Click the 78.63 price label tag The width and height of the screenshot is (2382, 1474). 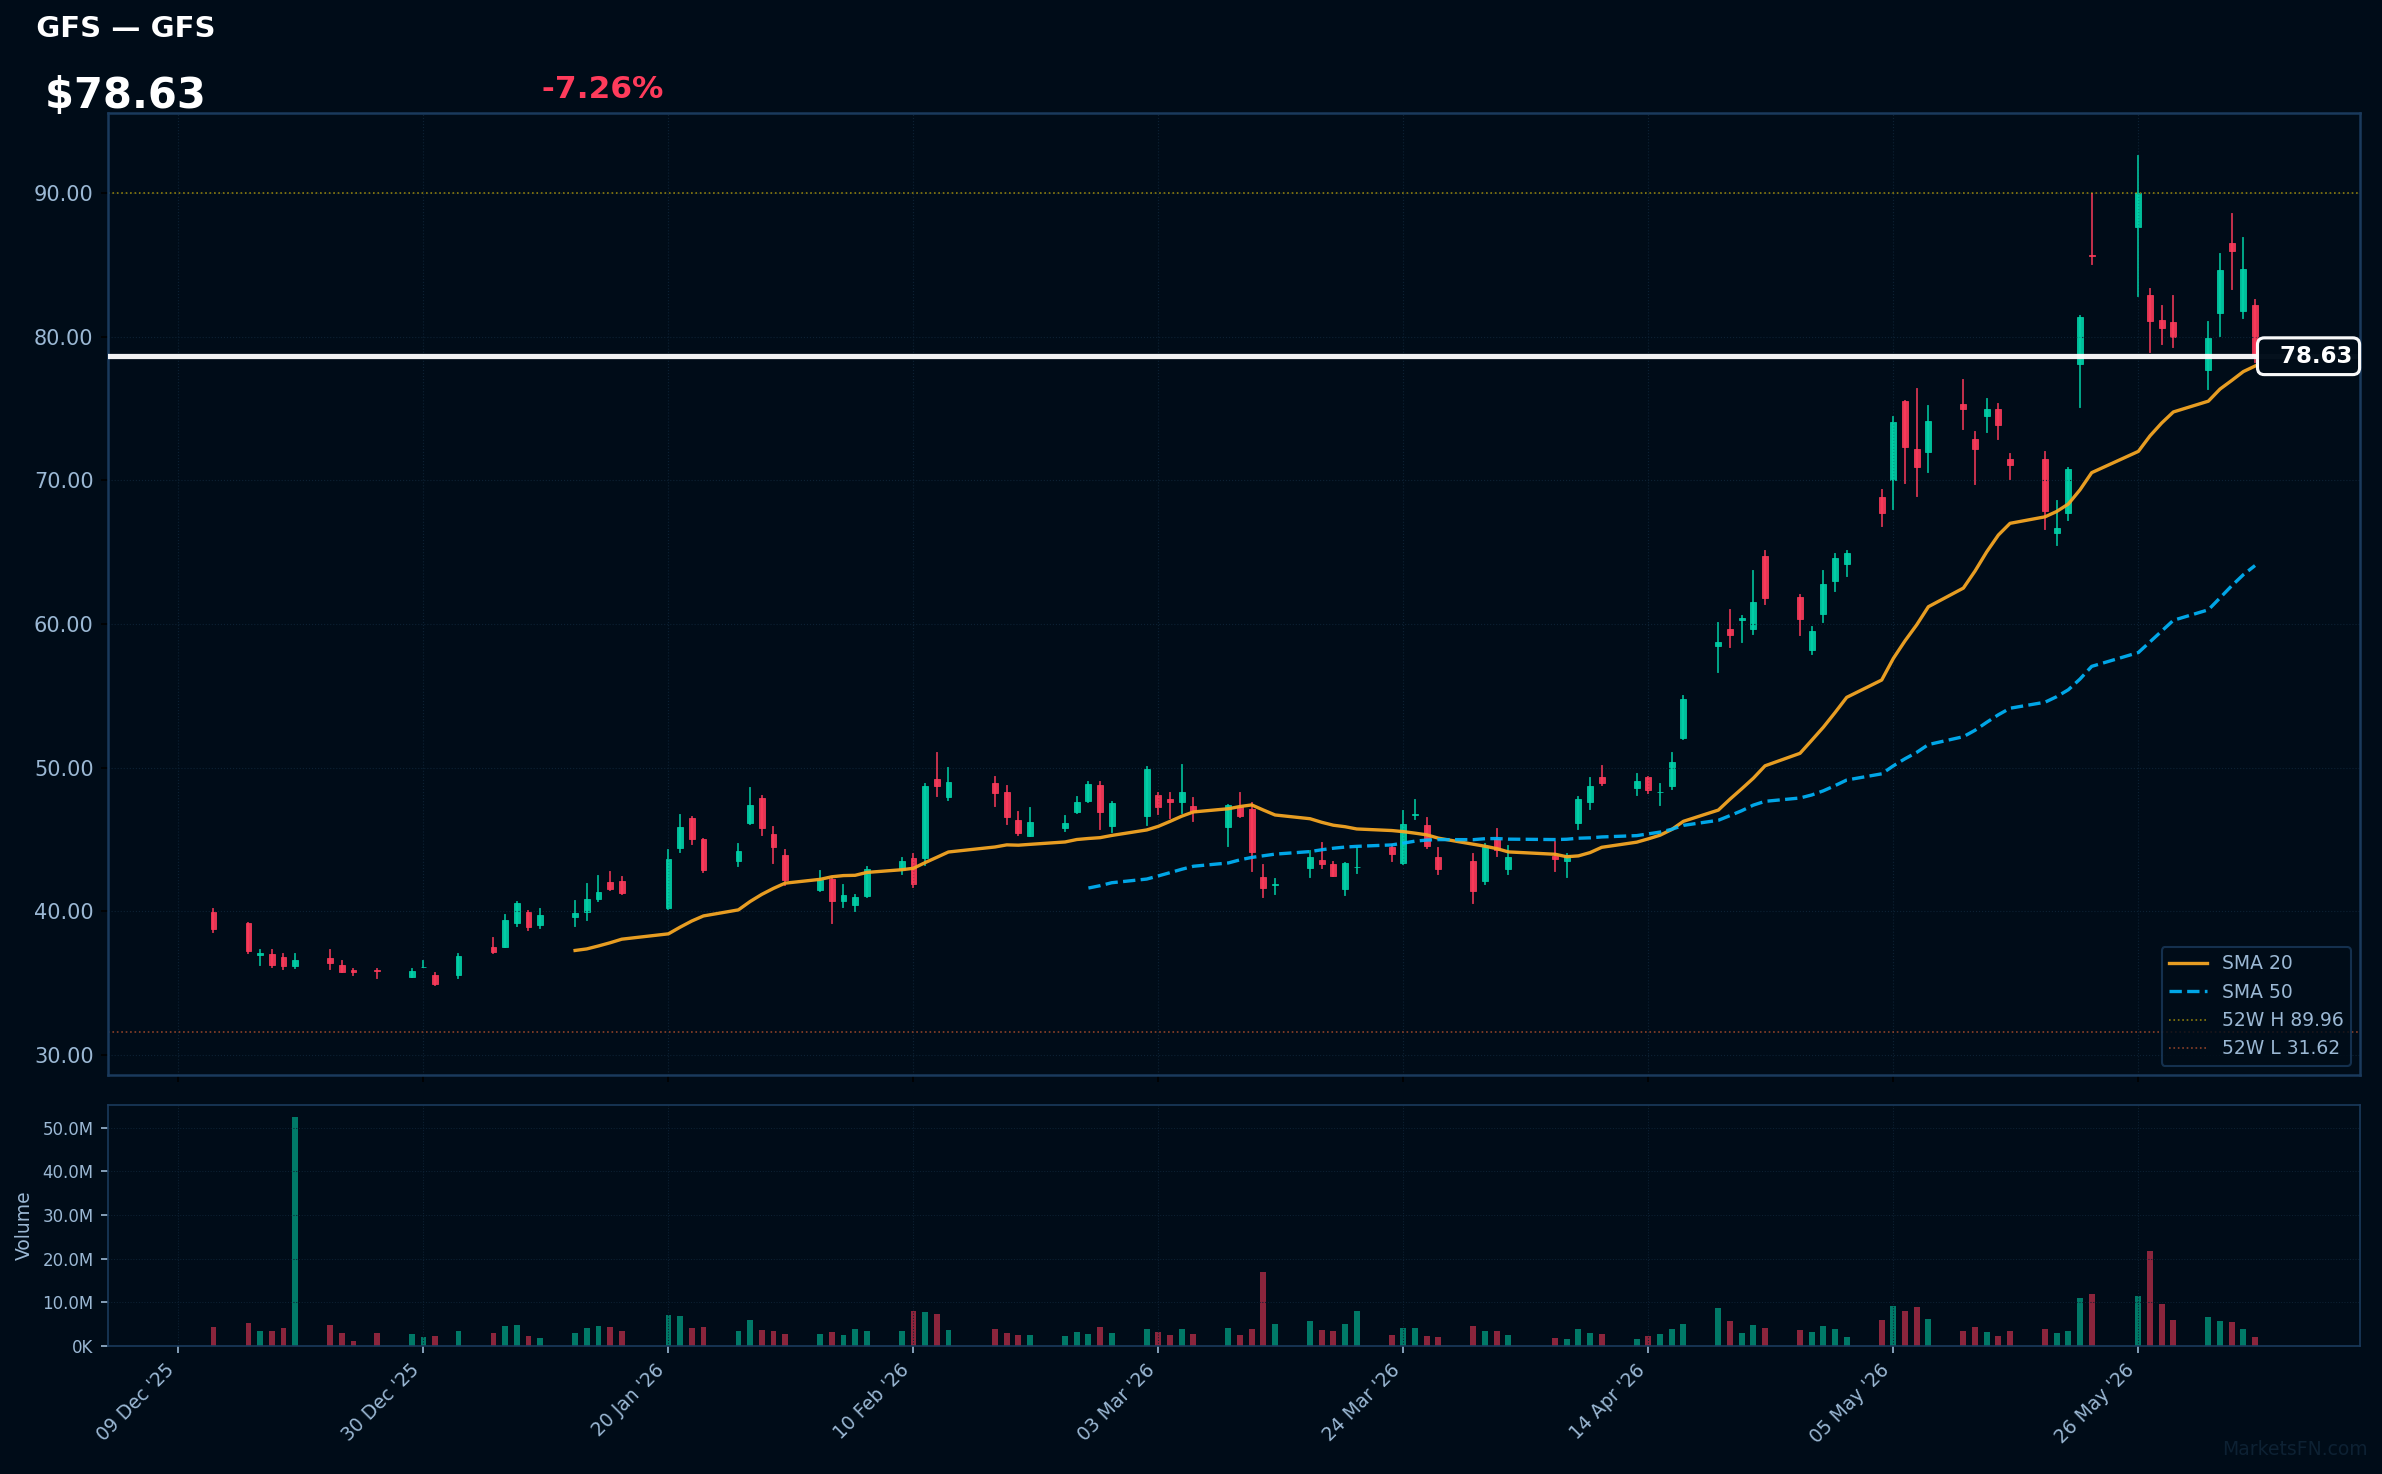(2308, 356)
